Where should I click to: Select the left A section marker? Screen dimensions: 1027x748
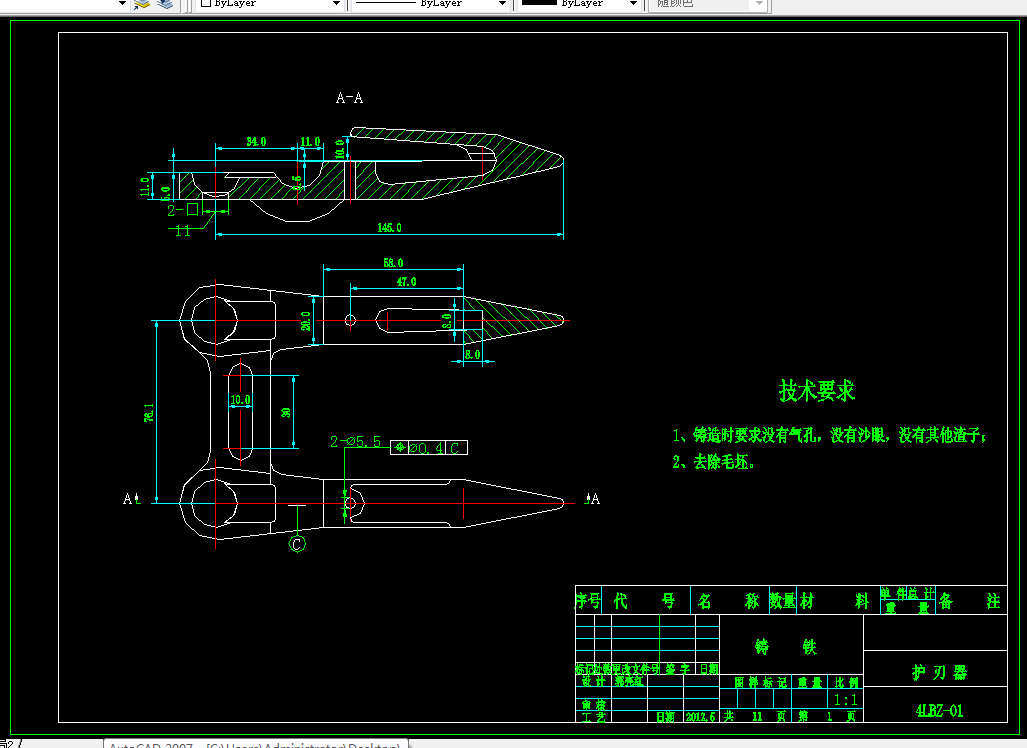[x=131, y=499]
